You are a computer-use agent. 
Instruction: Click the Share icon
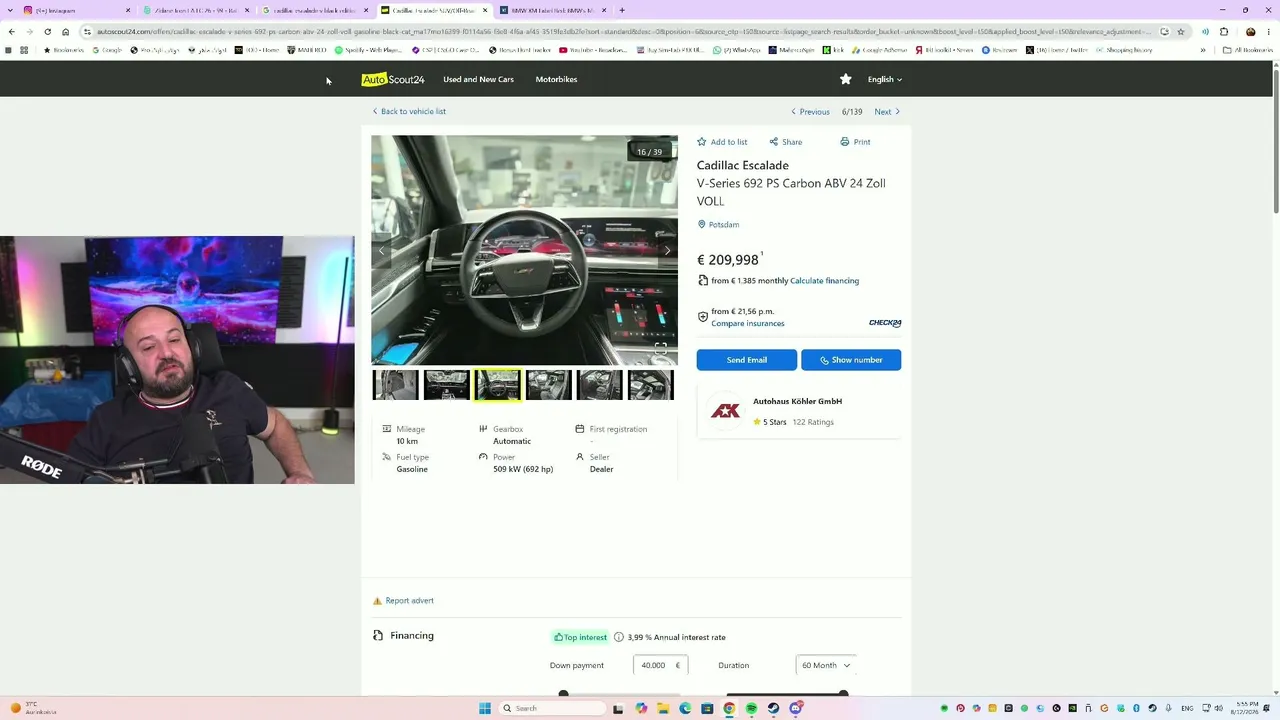point(773,142)
